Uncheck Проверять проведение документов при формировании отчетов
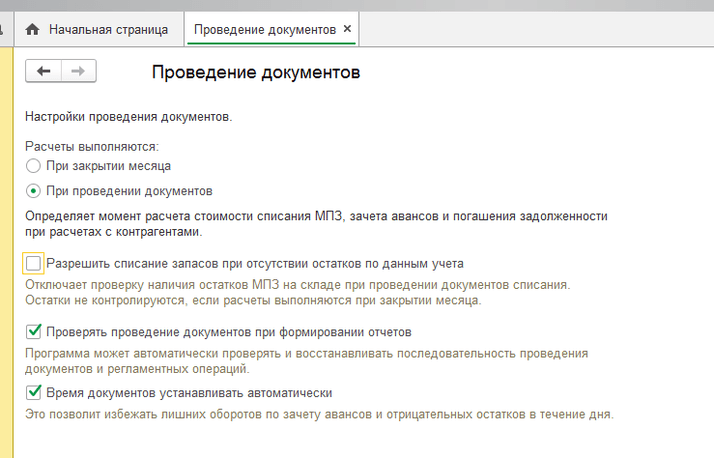The height and width of the screenshot is (458, 714). (34, 331)
